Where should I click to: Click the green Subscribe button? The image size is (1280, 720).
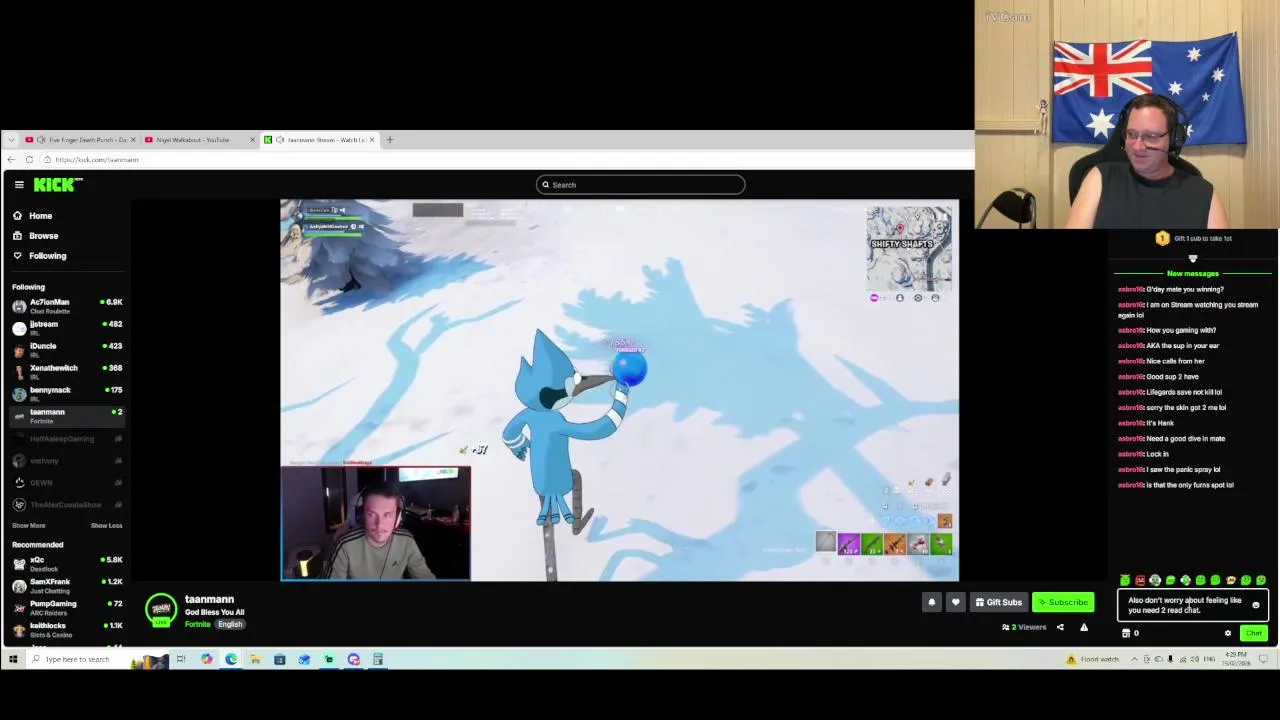click(1063, 602)
